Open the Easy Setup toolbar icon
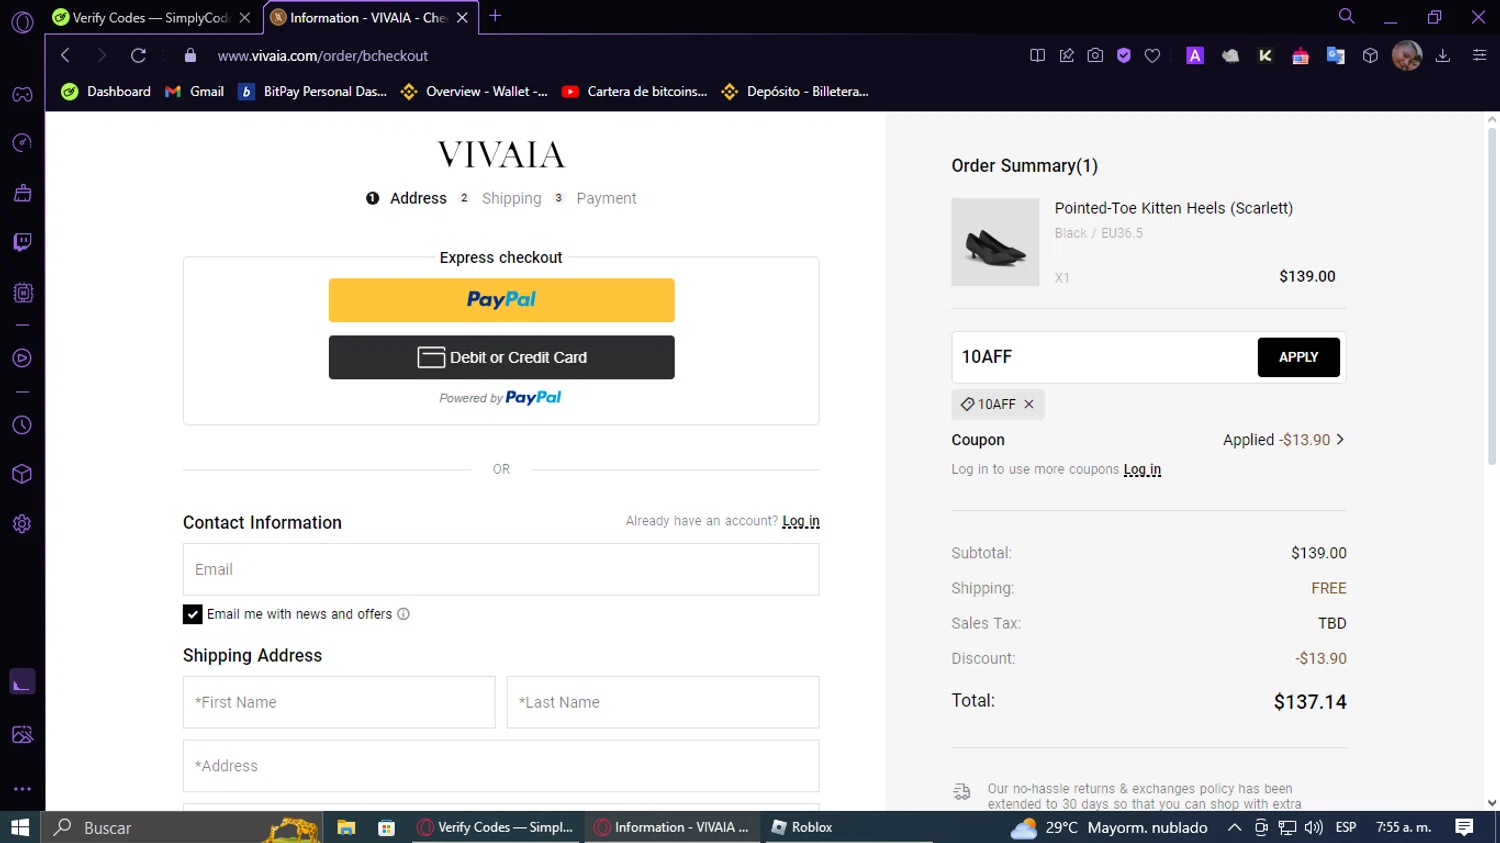 (x=1479, y=56)
